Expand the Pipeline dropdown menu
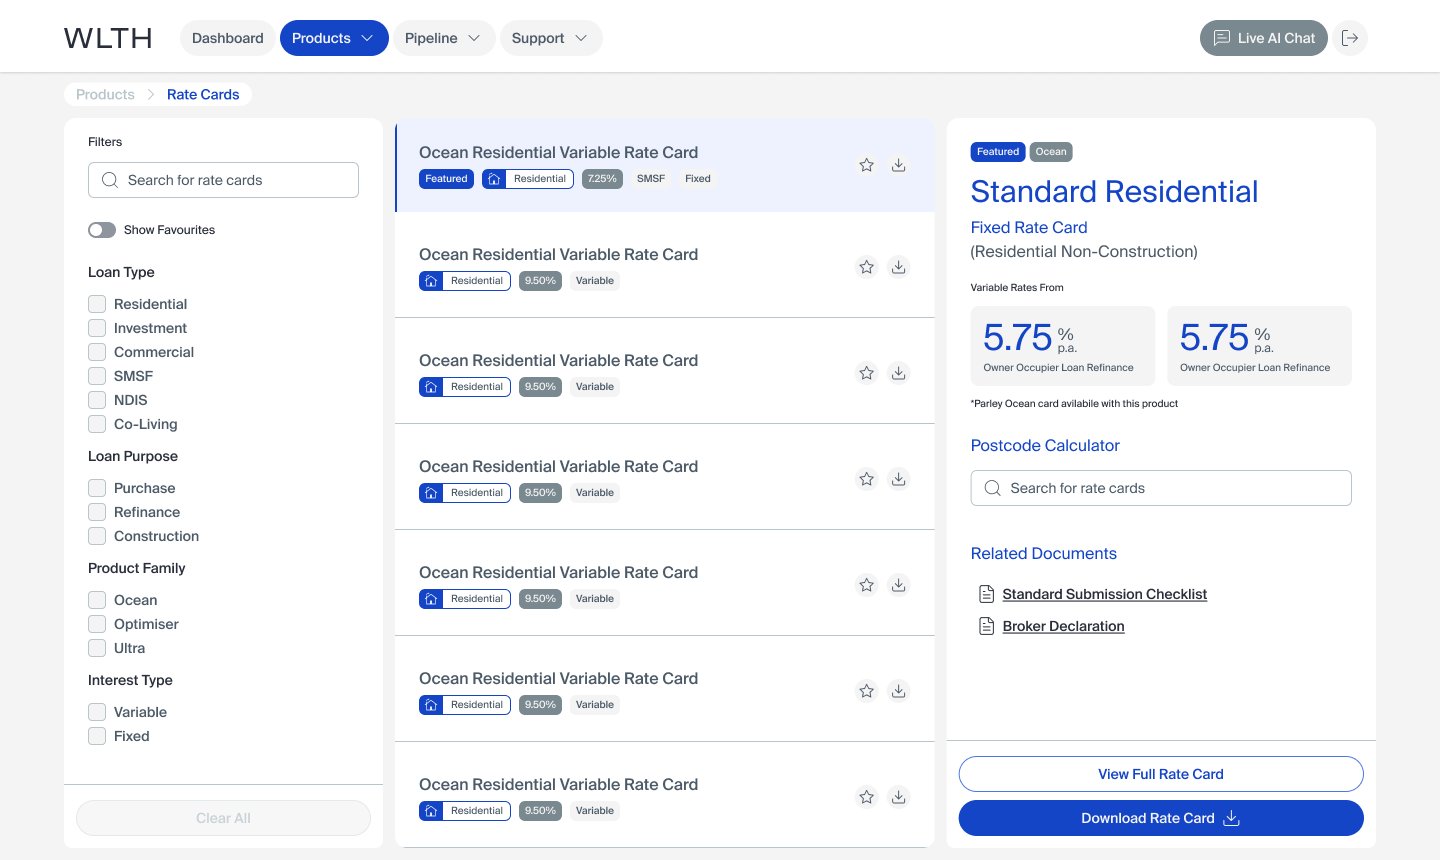Image resolution: width=1440 pixels, height=860 pixels. pyautogui.click(x=443, y=38)
